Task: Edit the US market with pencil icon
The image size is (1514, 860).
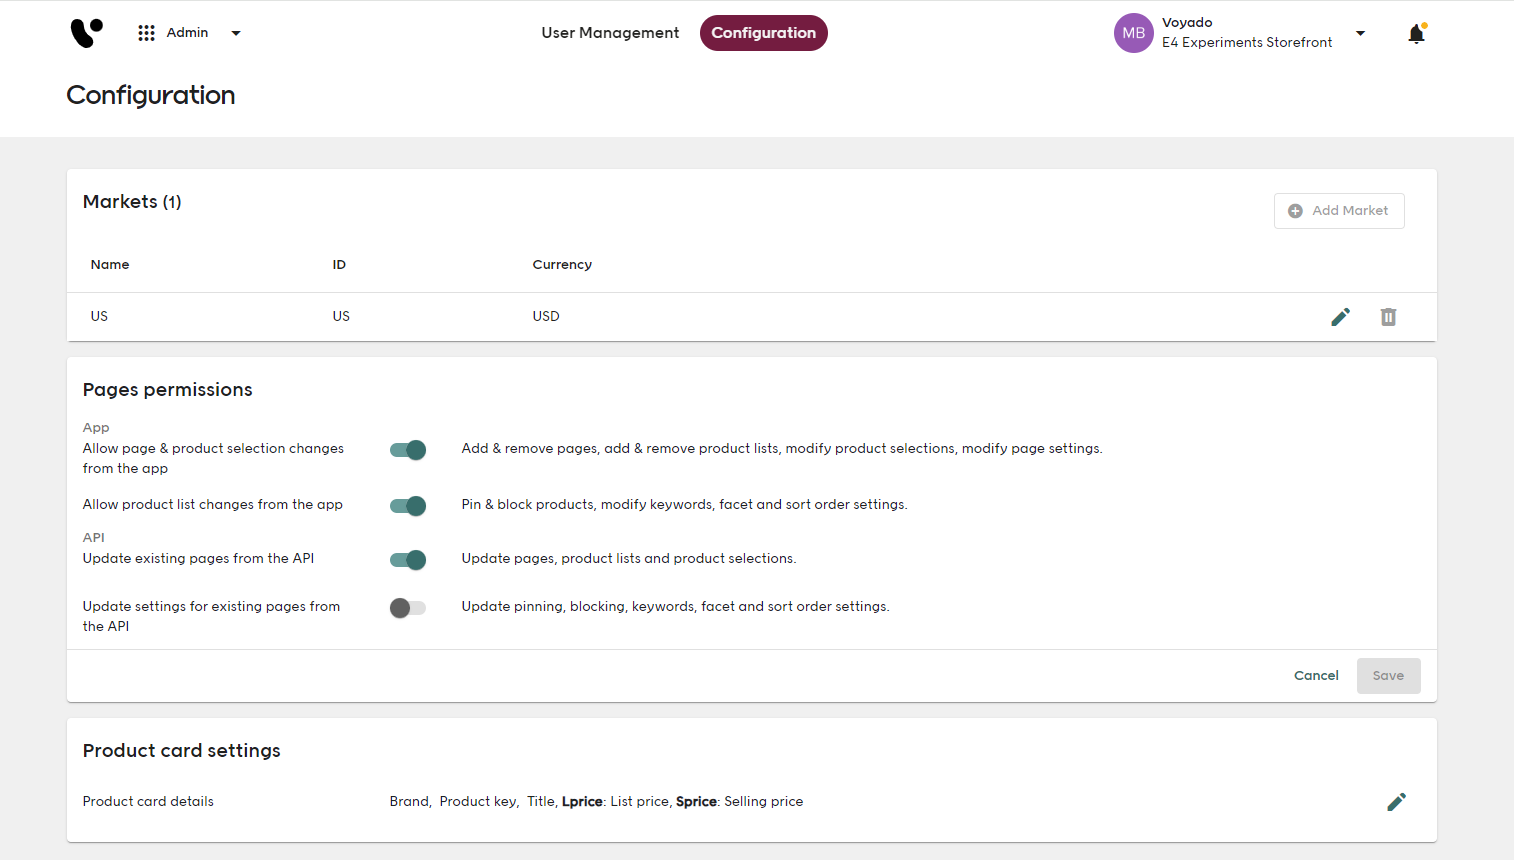Action: (x=1341, y=317)
